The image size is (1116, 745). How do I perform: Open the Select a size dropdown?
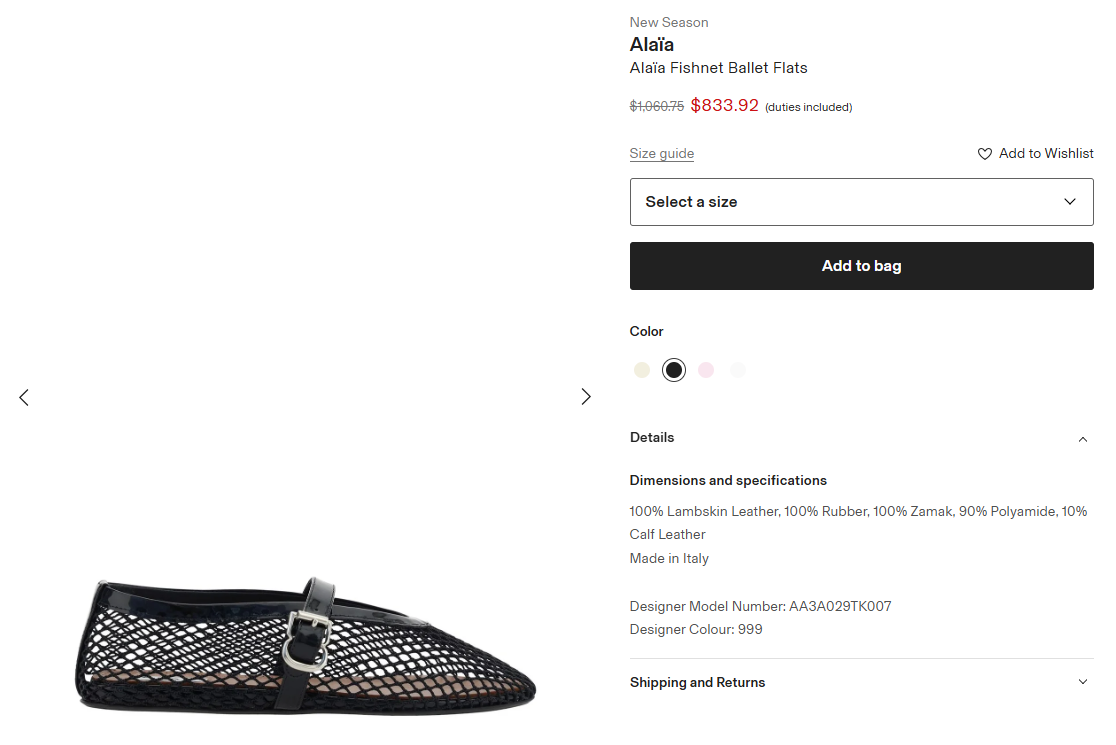[x=860, y=202]
